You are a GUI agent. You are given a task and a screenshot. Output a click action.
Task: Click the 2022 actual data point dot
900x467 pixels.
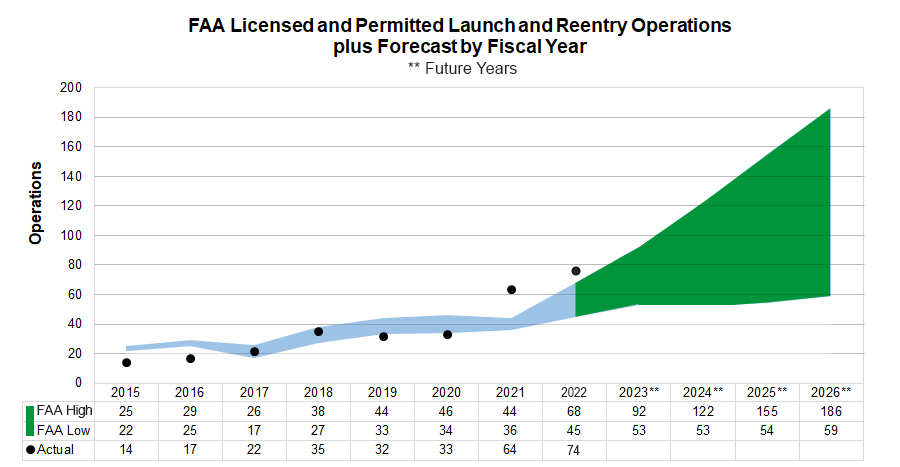point(576,271)
